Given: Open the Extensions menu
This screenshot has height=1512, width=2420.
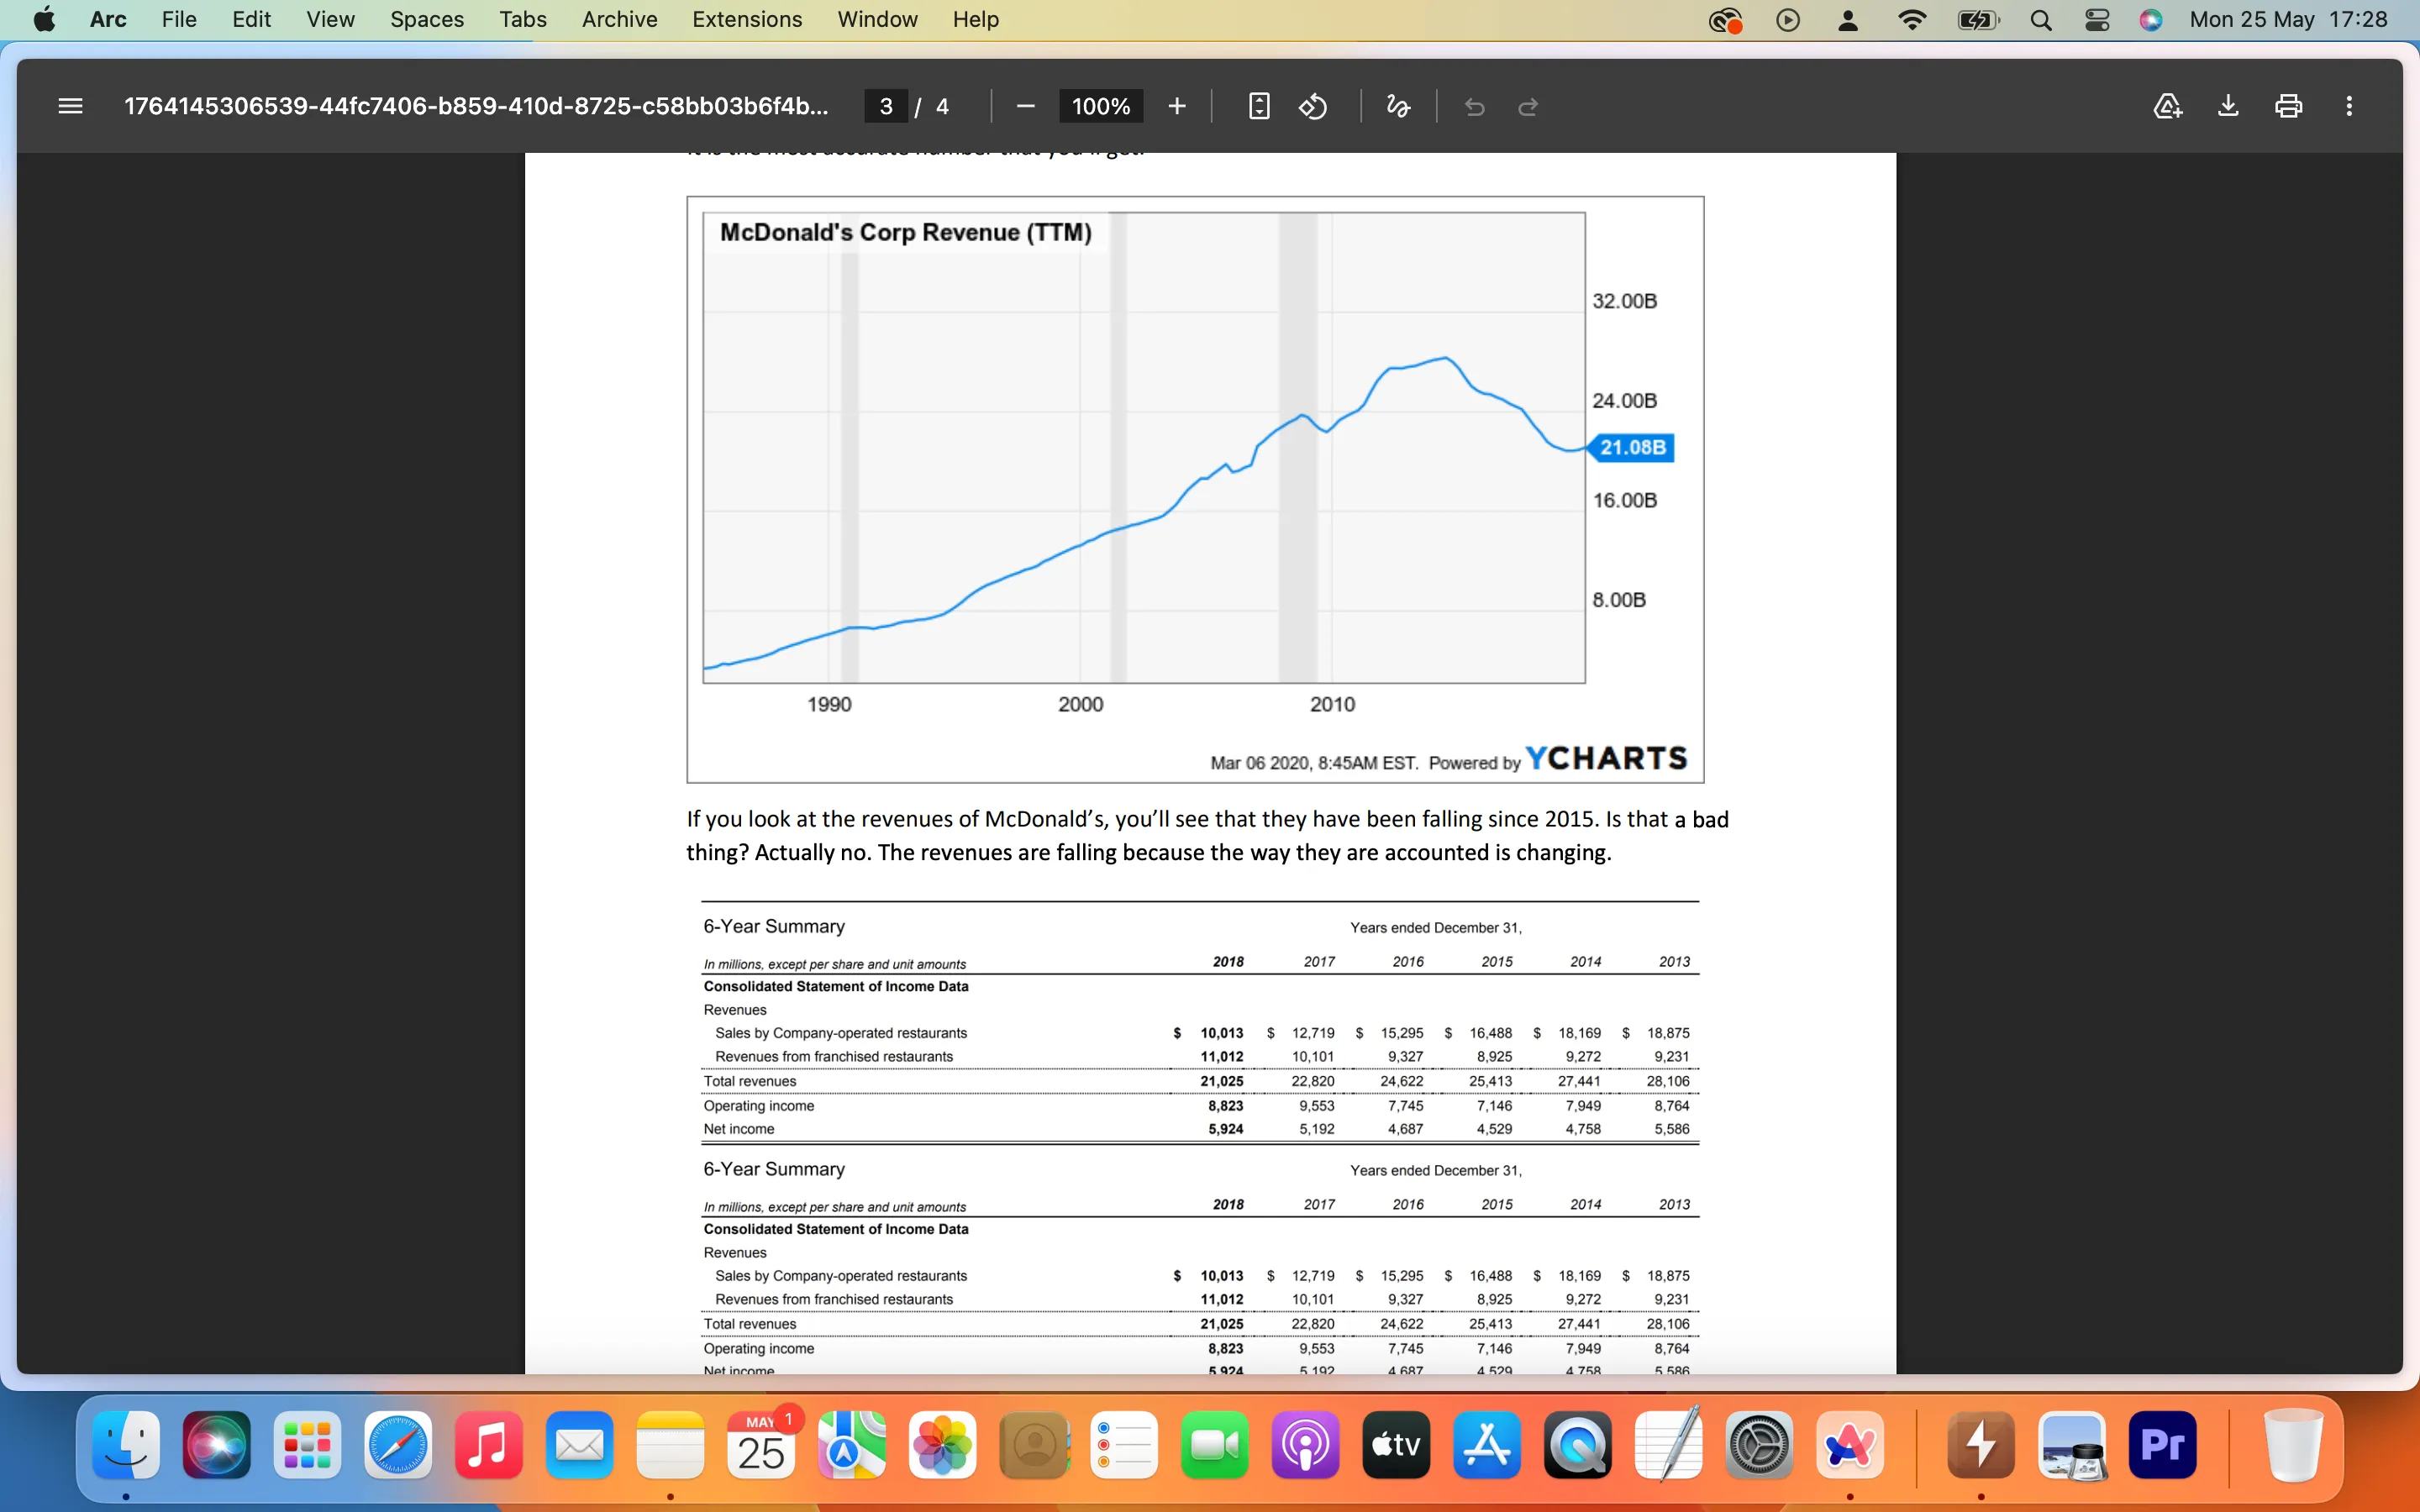Looking at the screenshot, I should (x=747, y=19).
